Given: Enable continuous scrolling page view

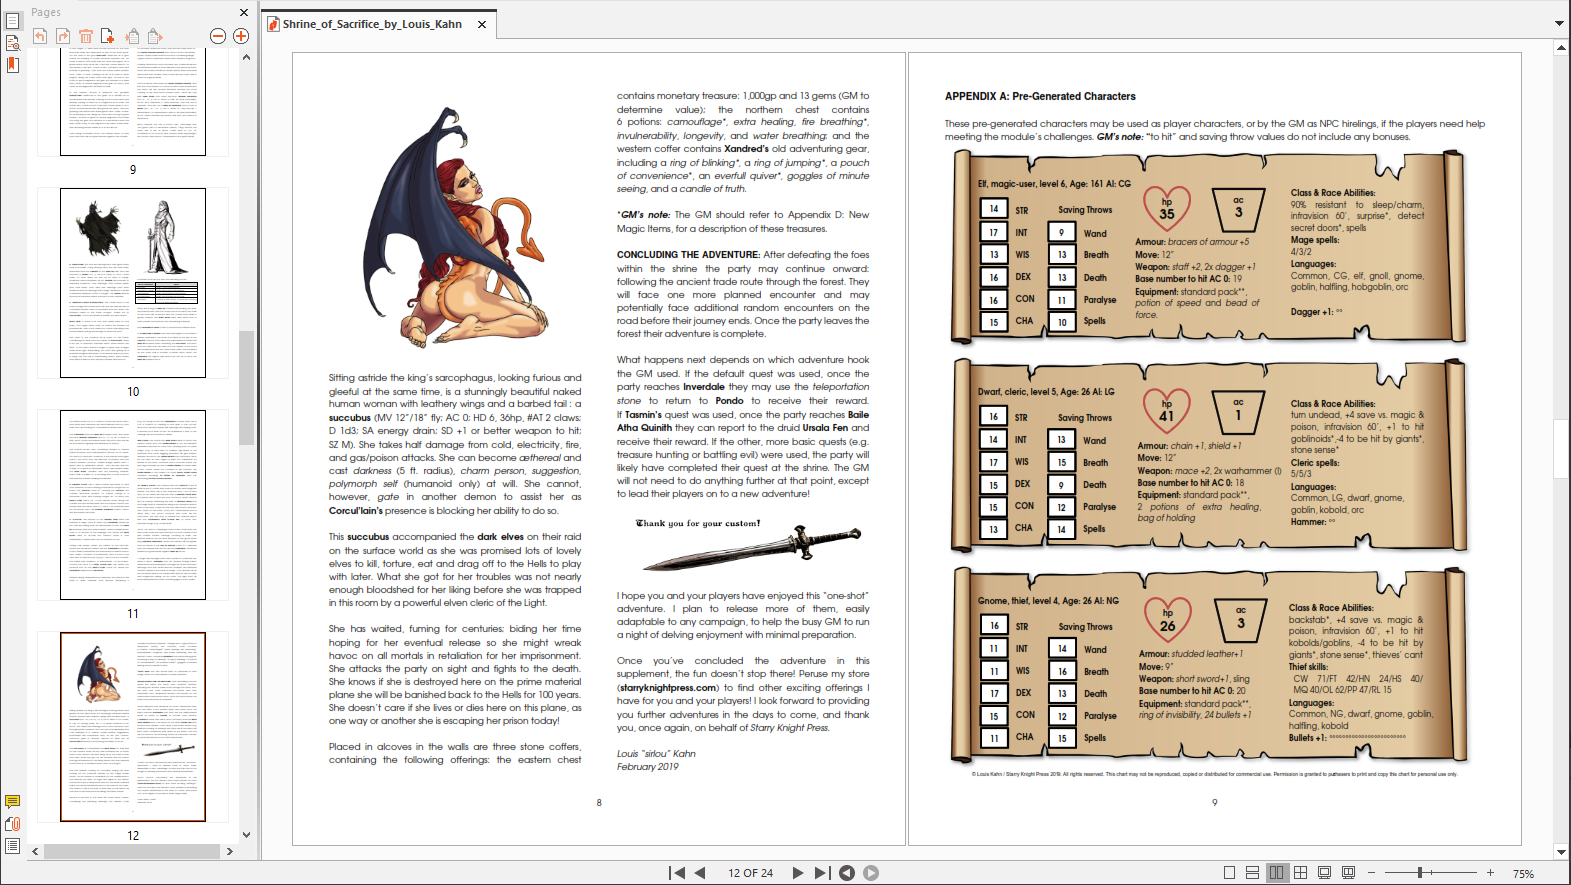Looking at the screenshot, I should [1252, 873].
